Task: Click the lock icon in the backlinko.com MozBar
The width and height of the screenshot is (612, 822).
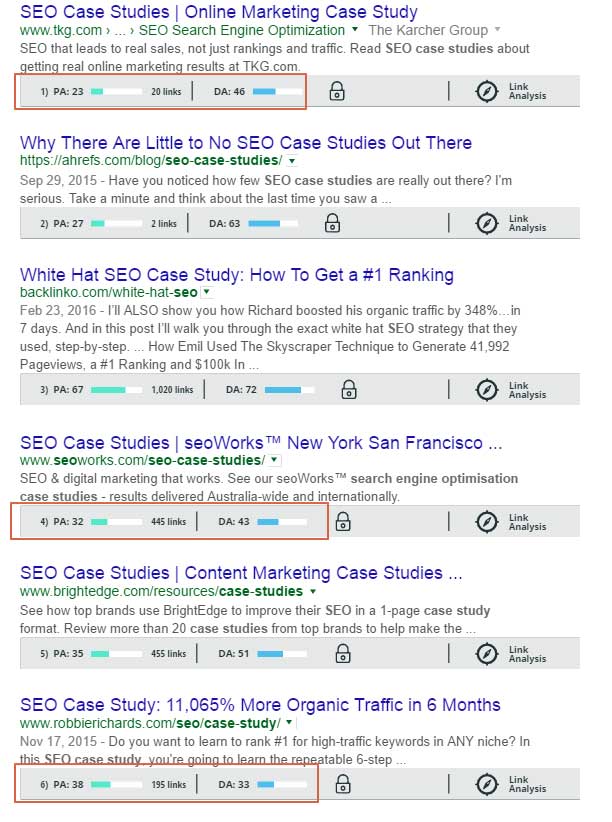Action: coord(347,389)
